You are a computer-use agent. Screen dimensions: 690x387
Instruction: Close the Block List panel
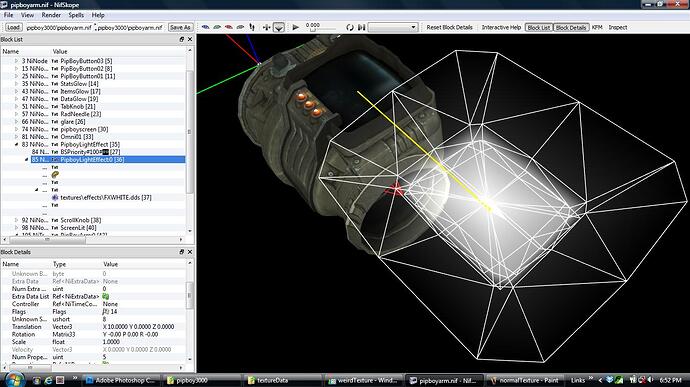click(x=190, y=39)
